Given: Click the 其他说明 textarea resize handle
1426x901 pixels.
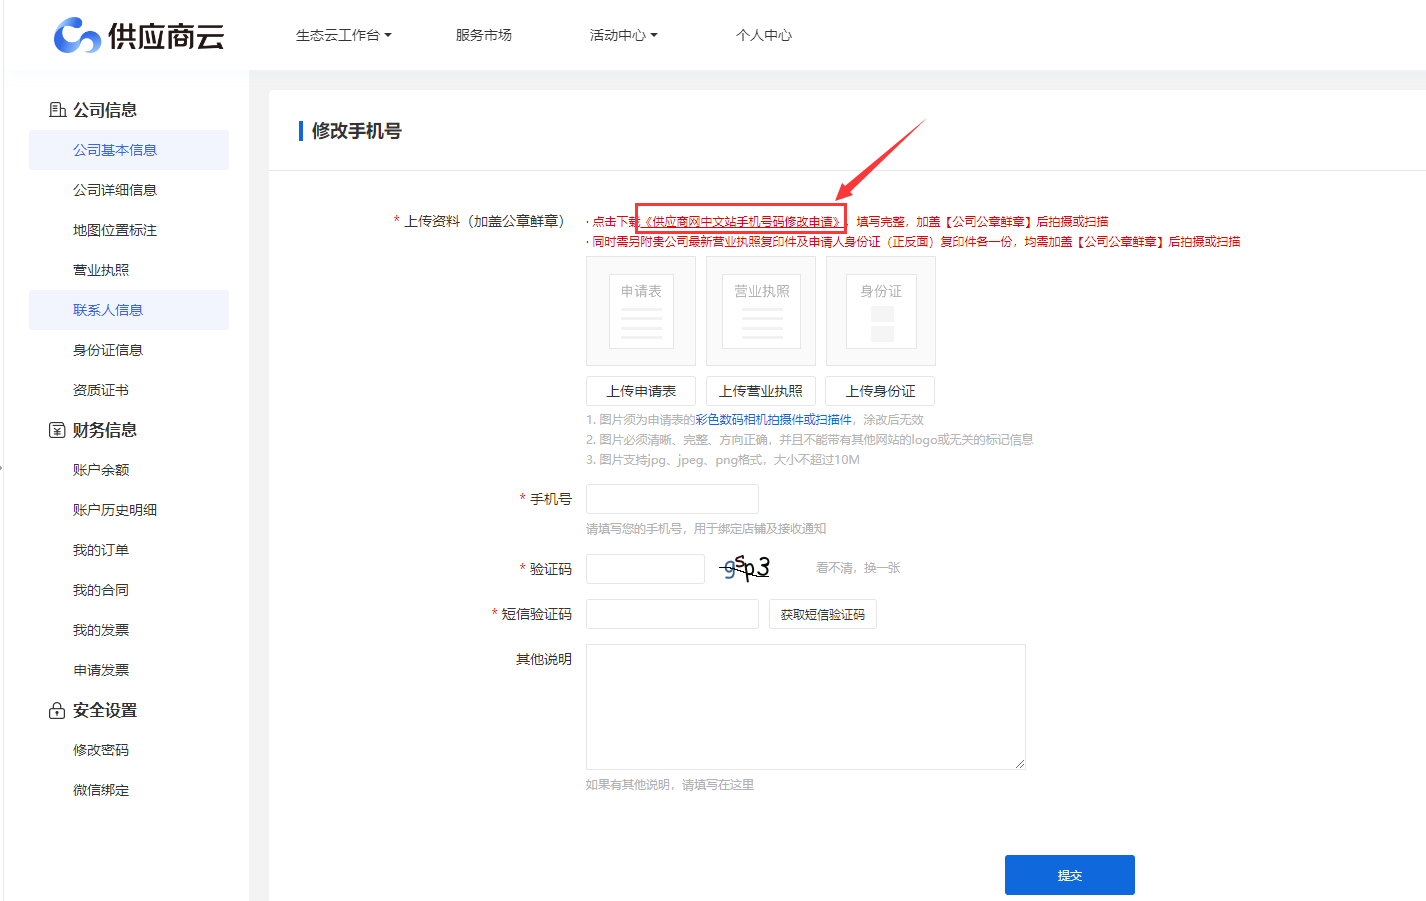Looking at the screenshot, I should click(1020, 764).
